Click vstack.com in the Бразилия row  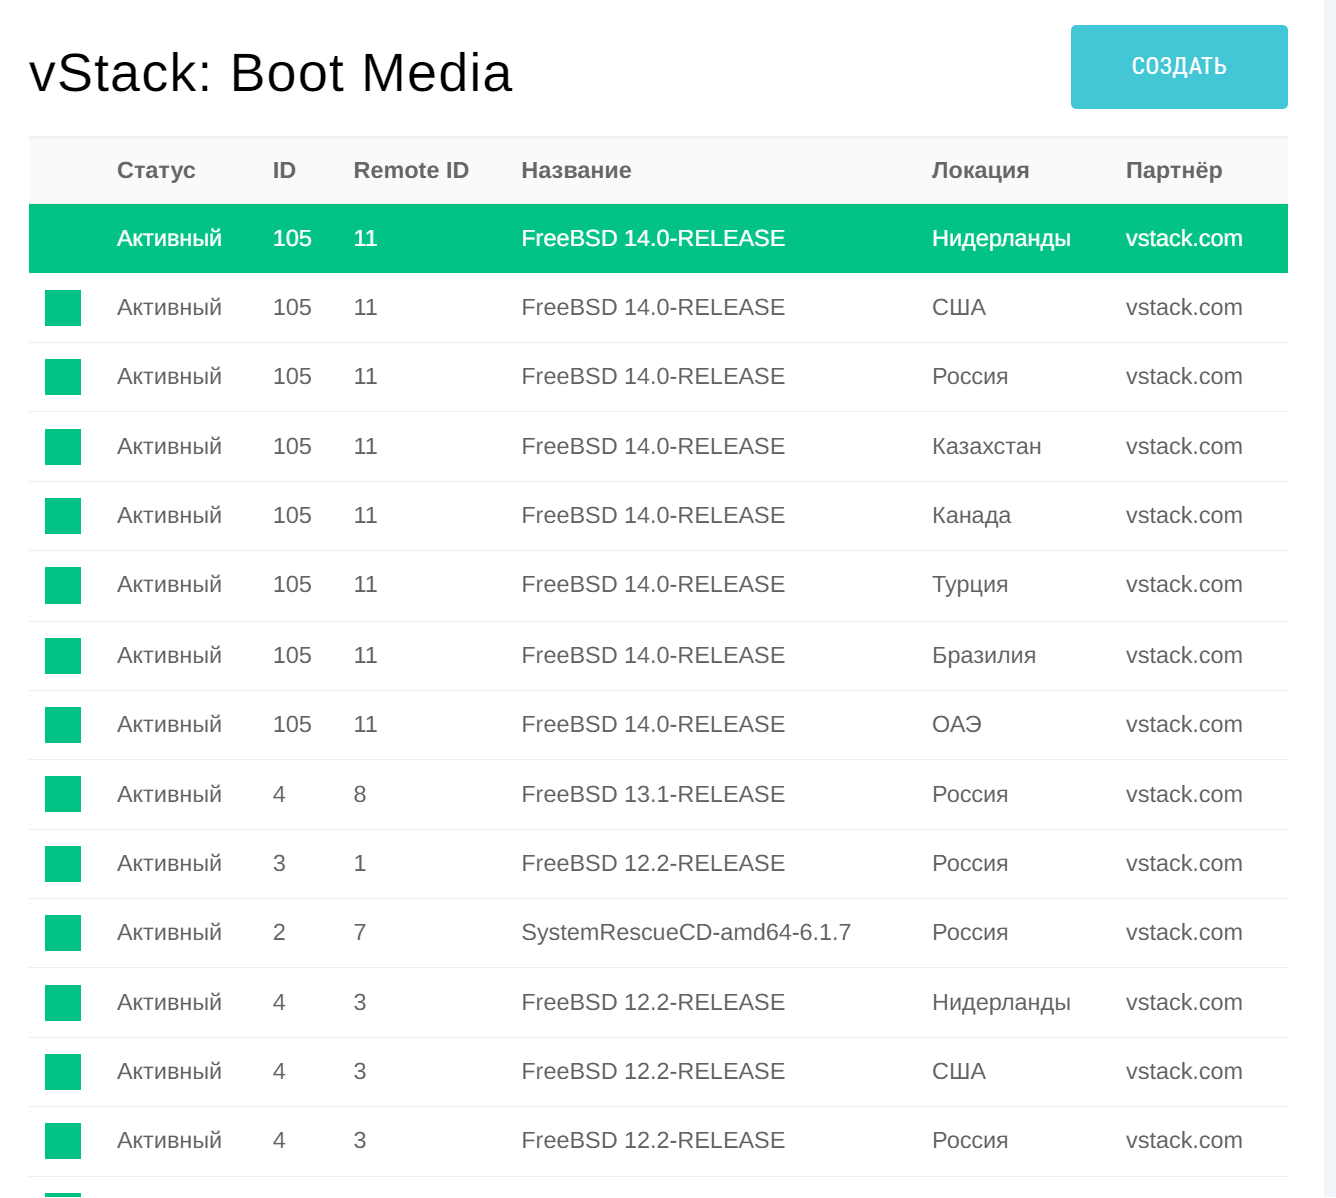pyautogui.click(x=1184, y=655)
